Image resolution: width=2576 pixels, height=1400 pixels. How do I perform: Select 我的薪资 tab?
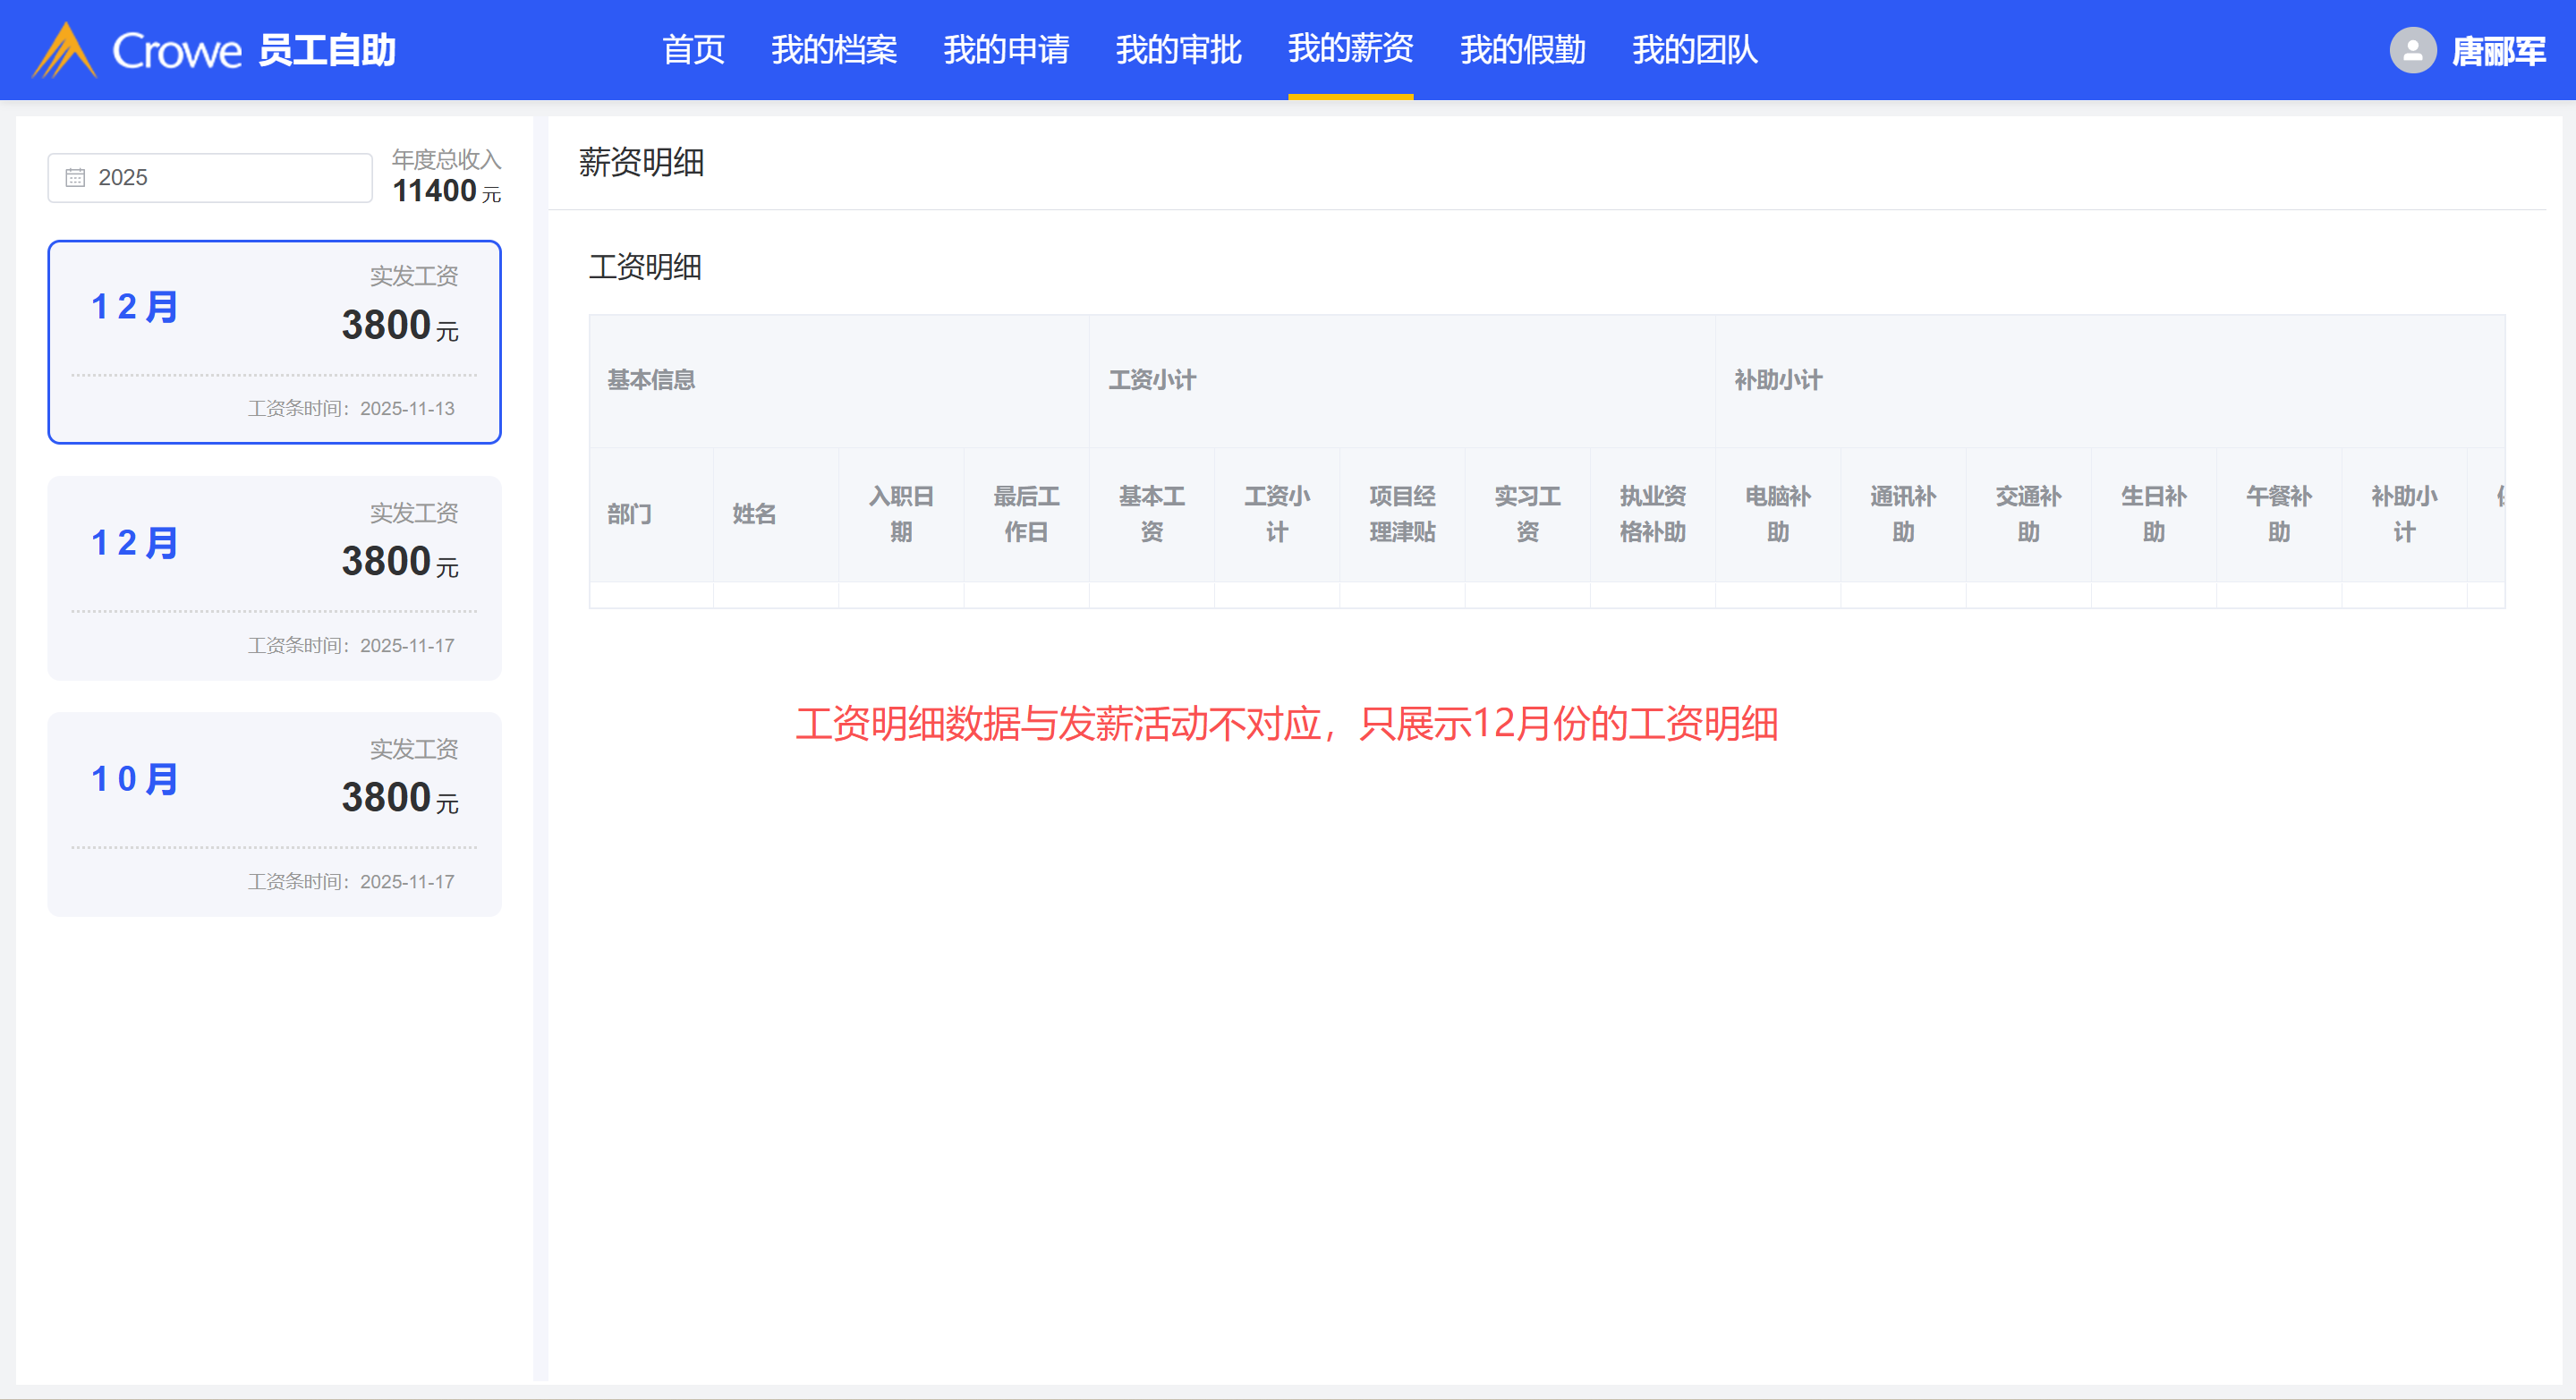point(1350,50)
